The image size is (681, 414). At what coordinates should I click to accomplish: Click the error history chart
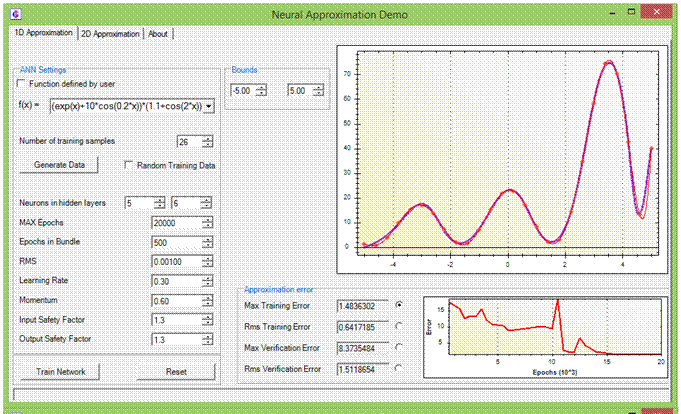click(545, 328)
